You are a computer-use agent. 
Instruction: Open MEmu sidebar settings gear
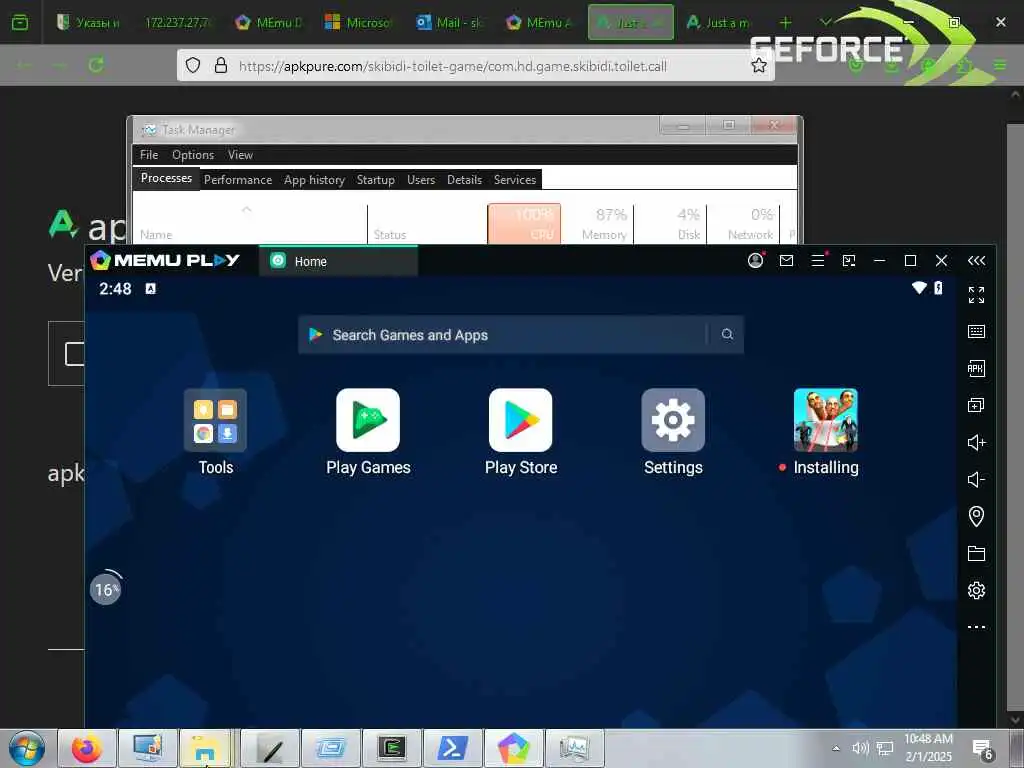(x=976, y=590)
